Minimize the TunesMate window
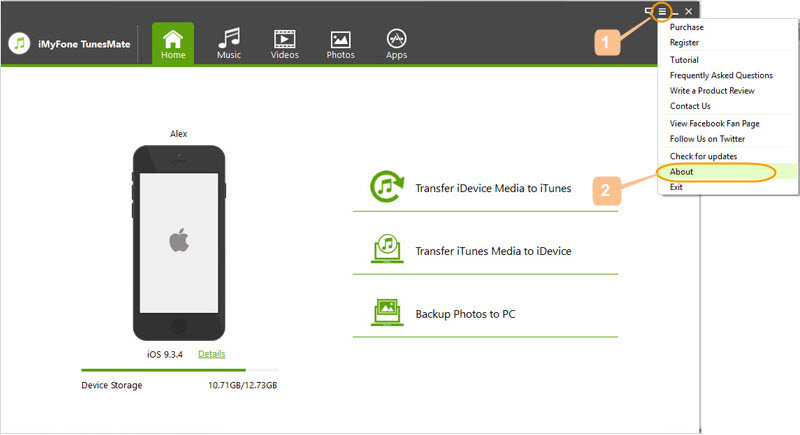Screen dimensions: 800x435 point(675,11)
